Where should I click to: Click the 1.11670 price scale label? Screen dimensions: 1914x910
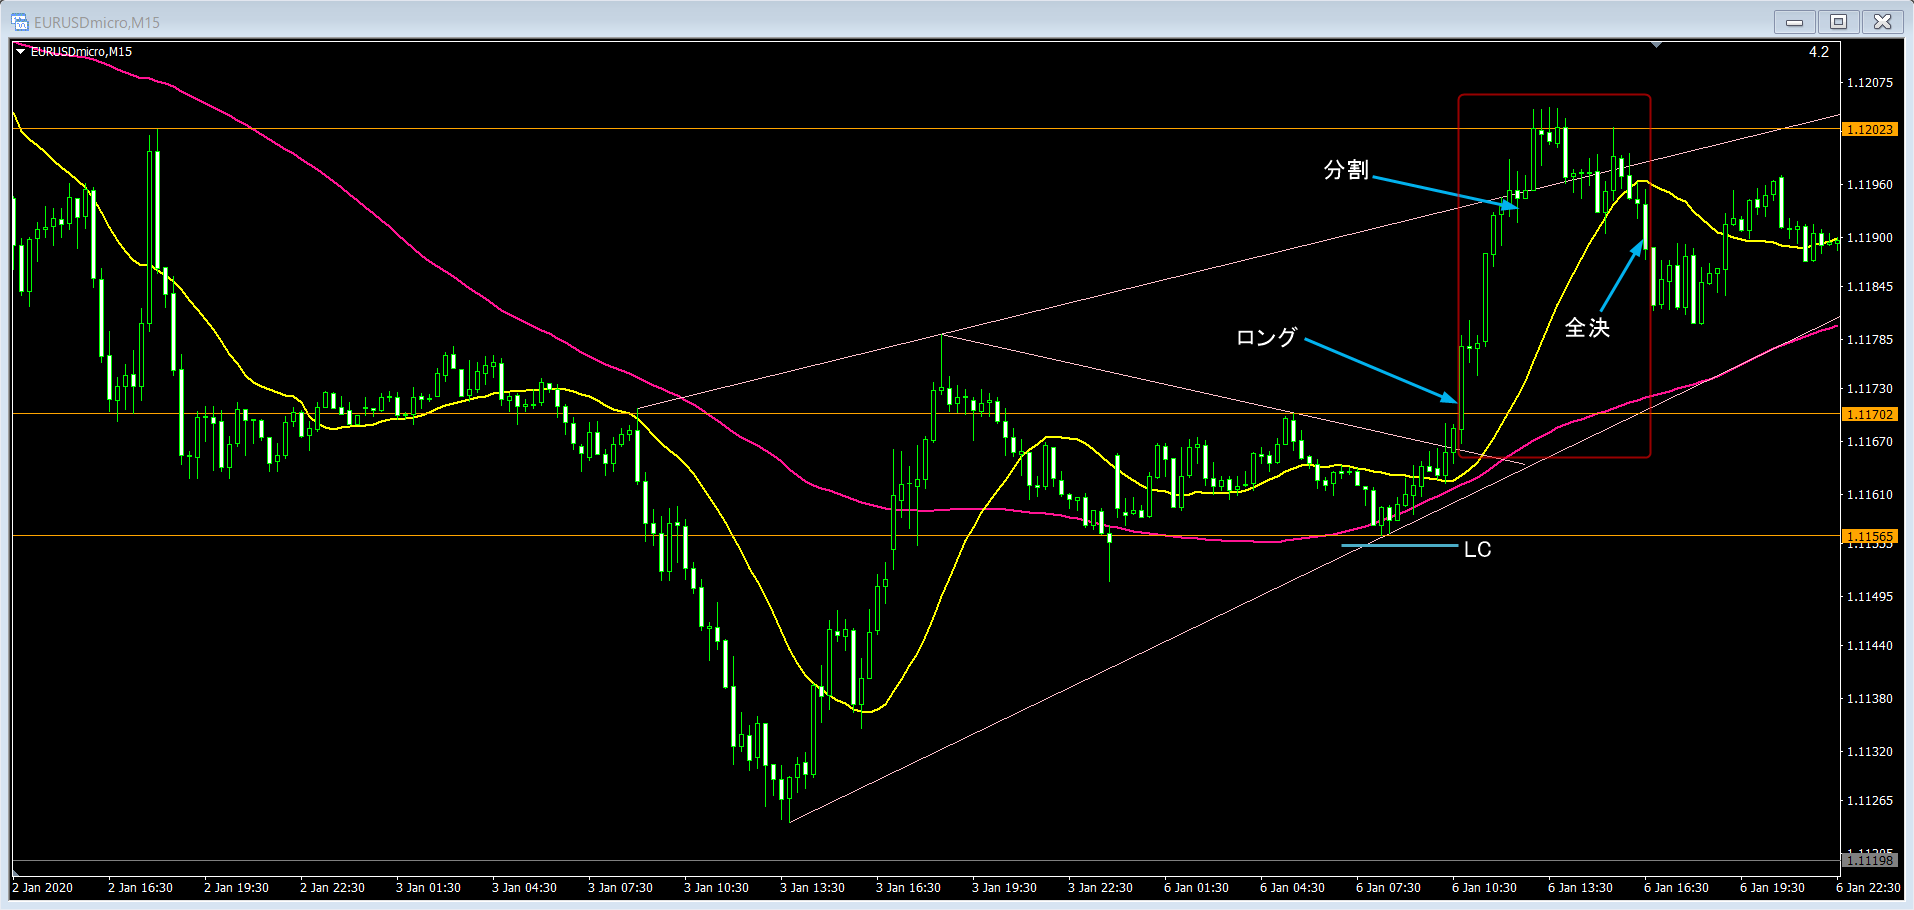pos(1869,441)
